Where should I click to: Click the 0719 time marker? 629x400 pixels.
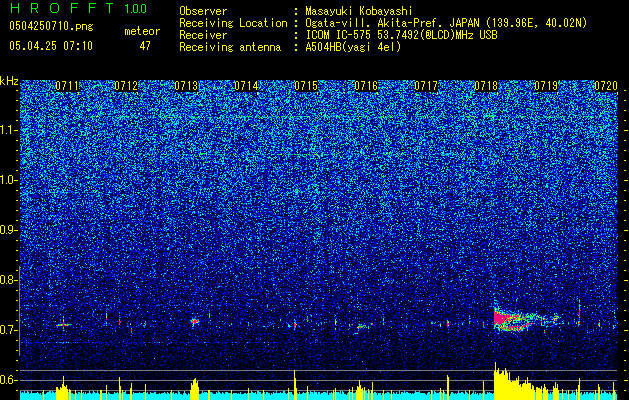(546, 86)
